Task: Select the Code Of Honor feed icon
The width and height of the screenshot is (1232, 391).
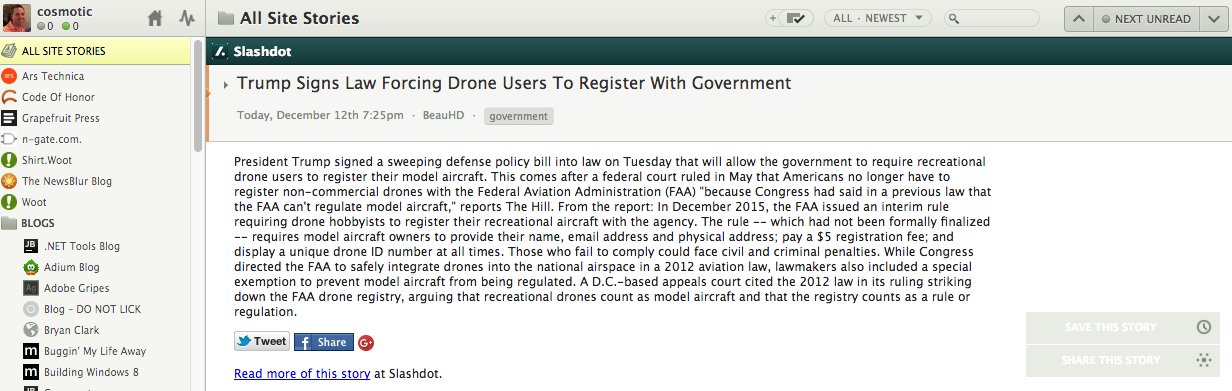Action: click(9, 97)
